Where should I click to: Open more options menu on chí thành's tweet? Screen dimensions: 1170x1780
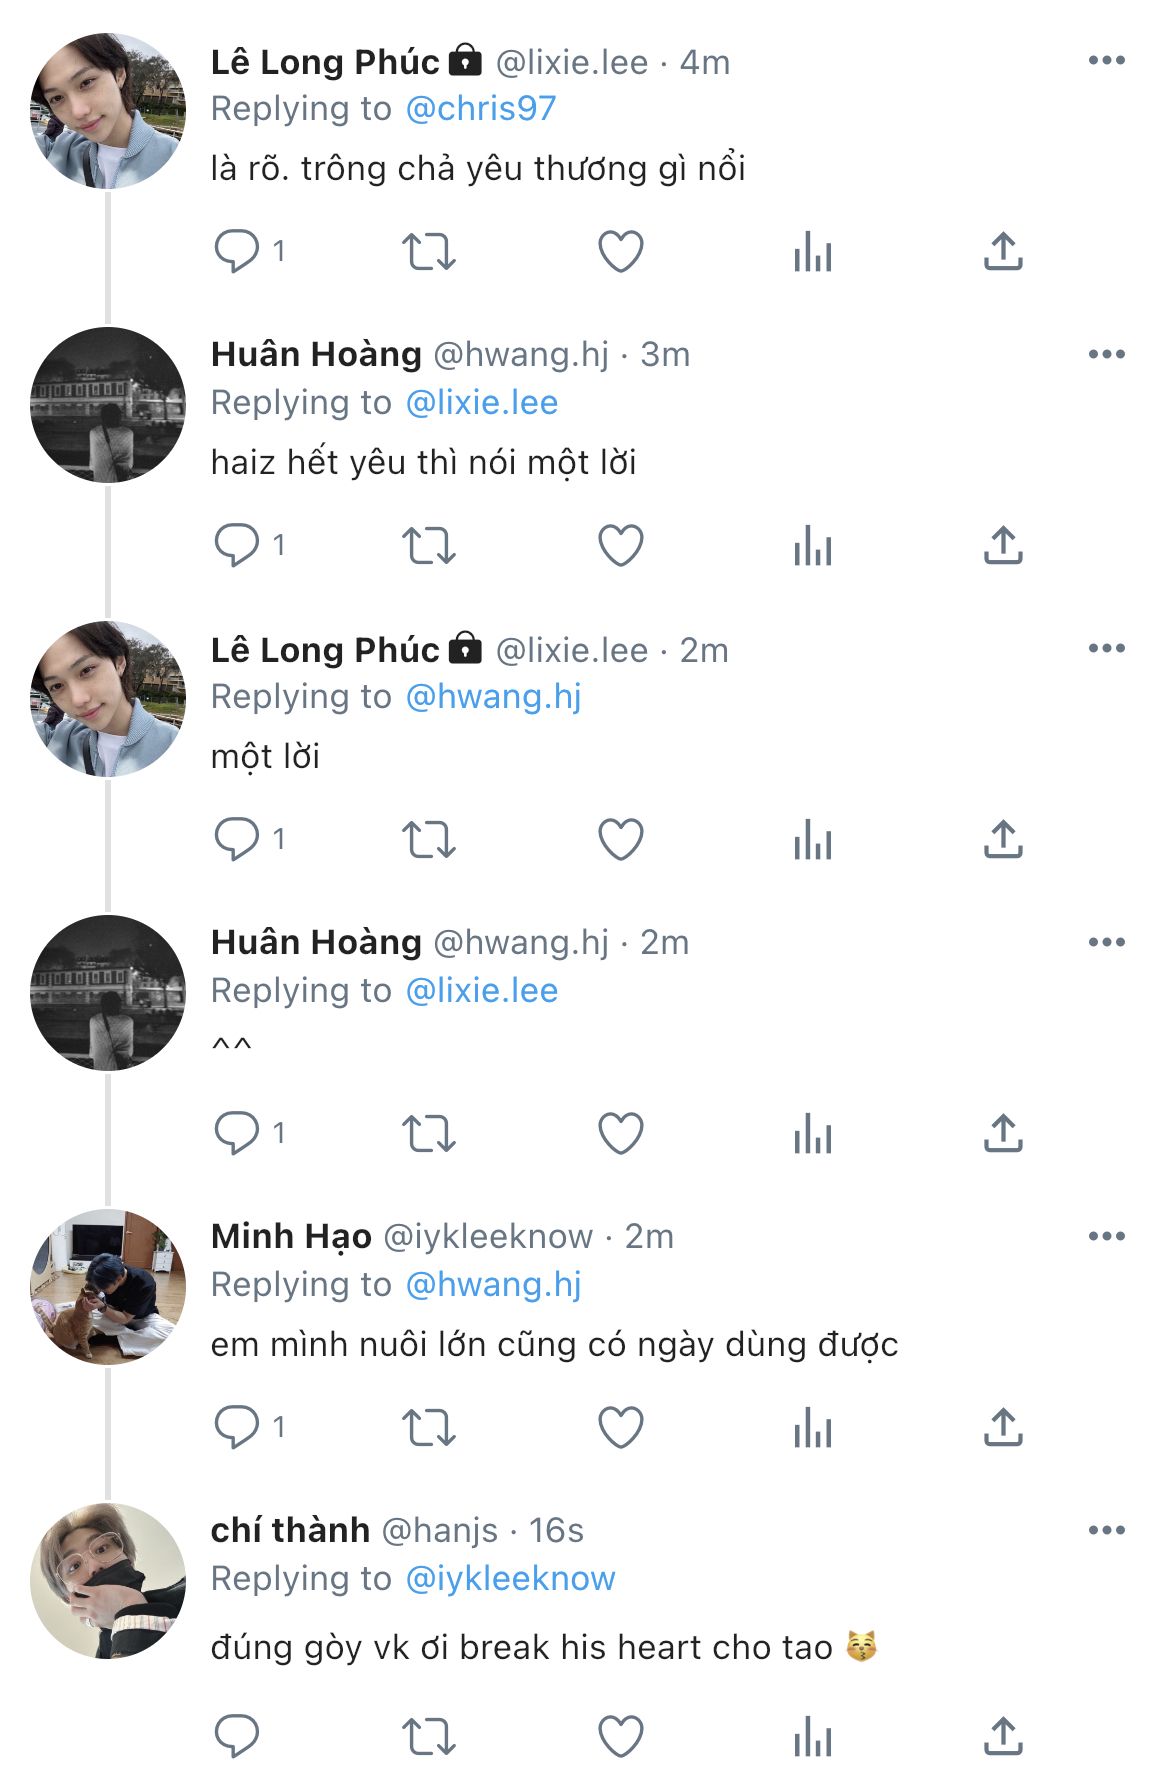(1106, 1530)
